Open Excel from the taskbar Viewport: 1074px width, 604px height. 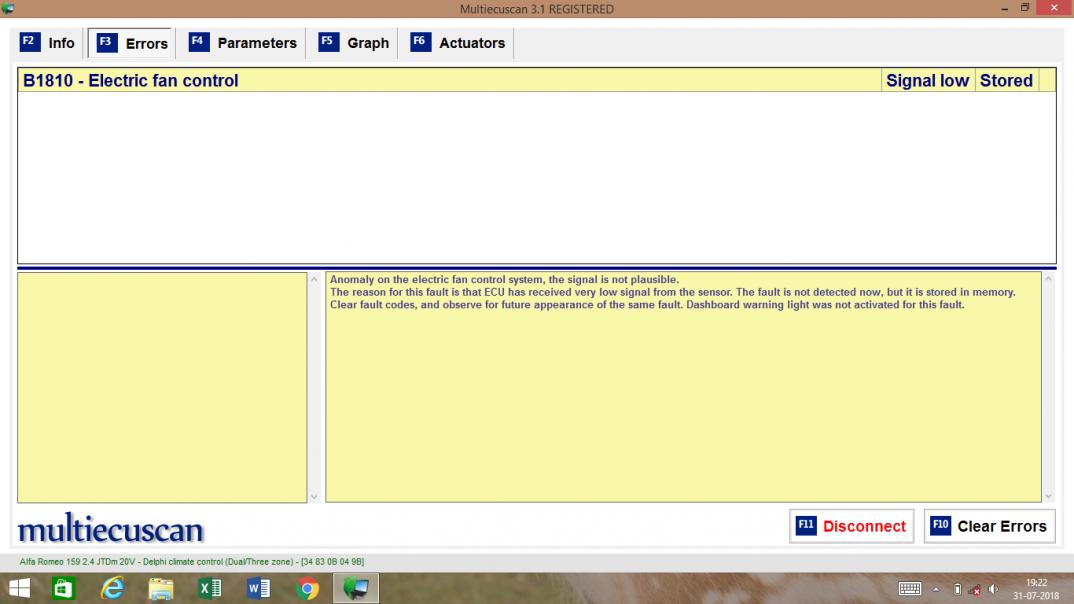[210, 588]
